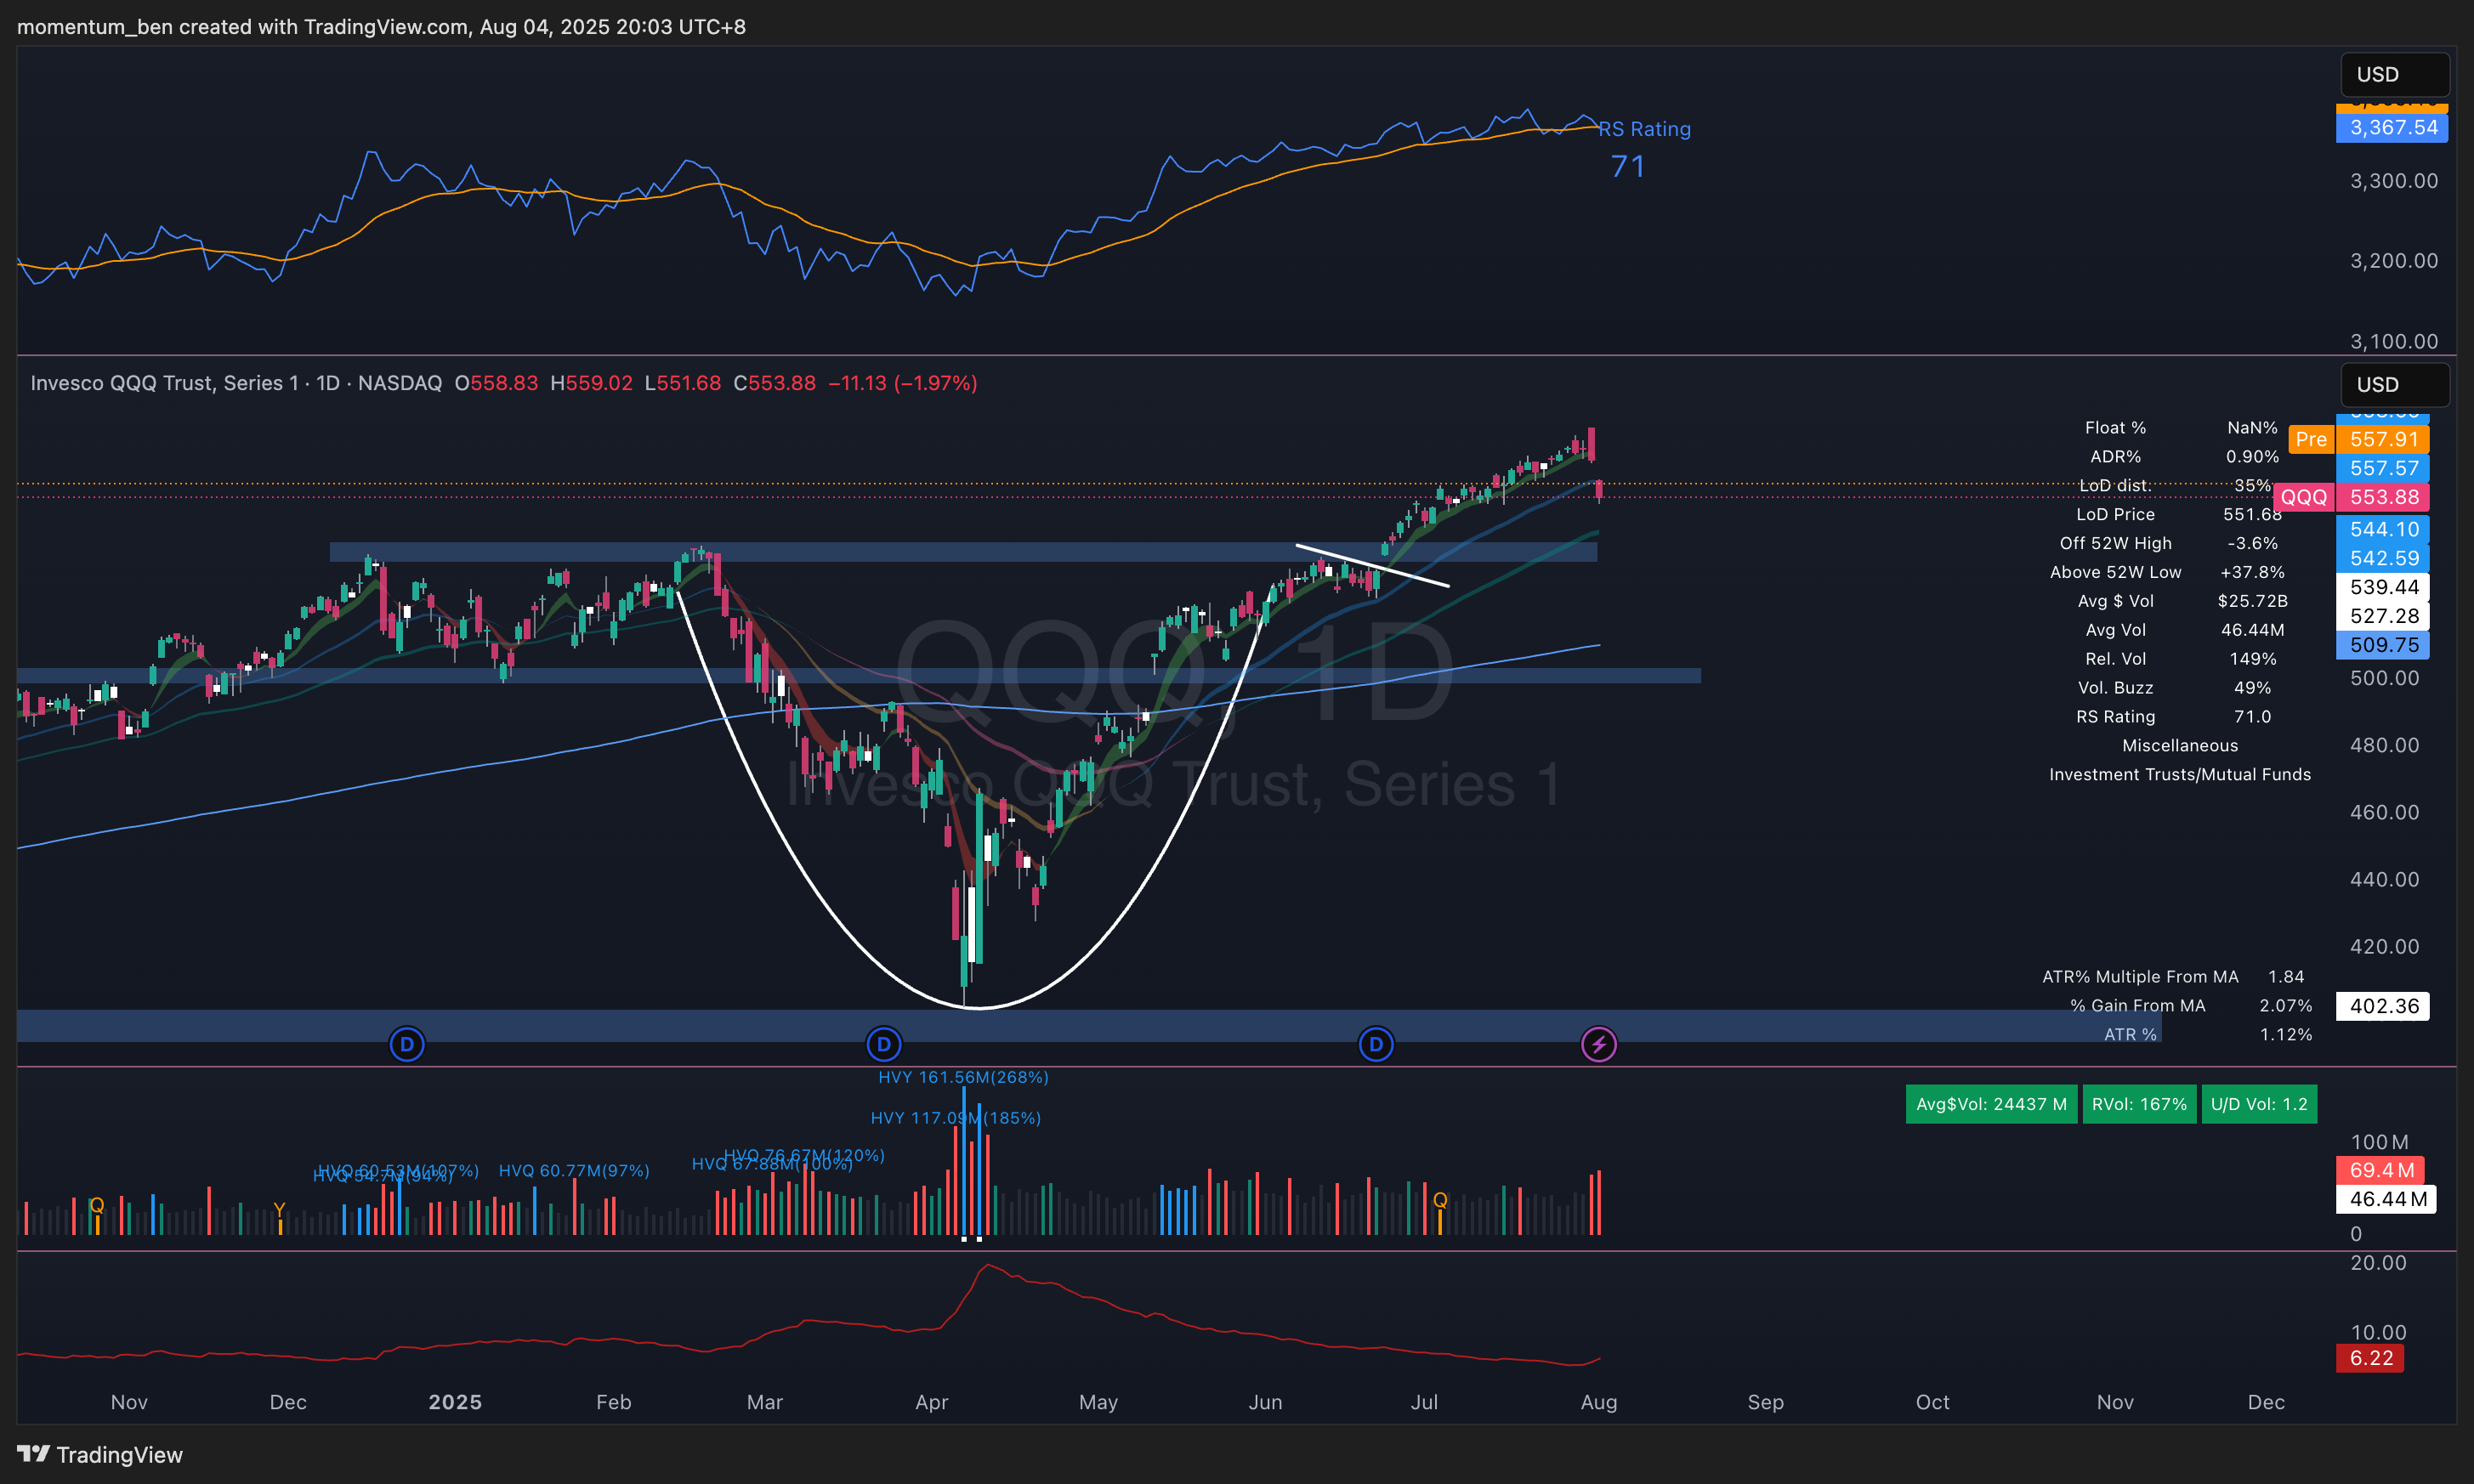This screenshot has height=1484, width=2474.
Task: Click the green RVol 167% badge
Action: 2138,1104
